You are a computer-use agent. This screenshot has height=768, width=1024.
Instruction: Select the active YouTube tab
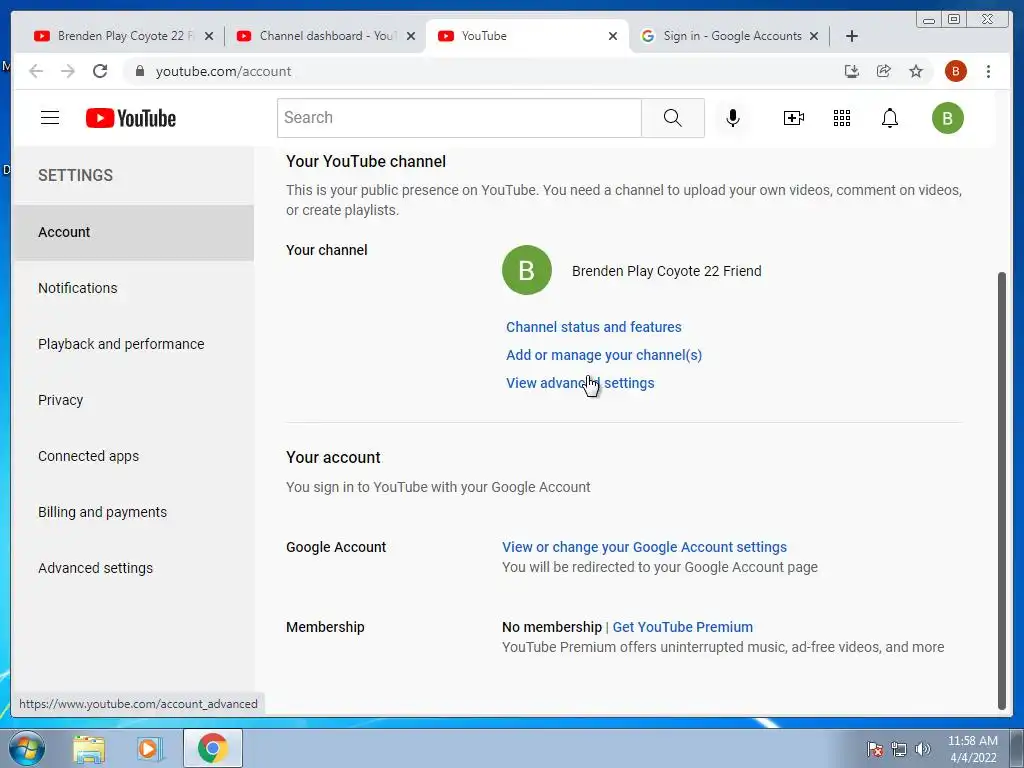point(526,36)
